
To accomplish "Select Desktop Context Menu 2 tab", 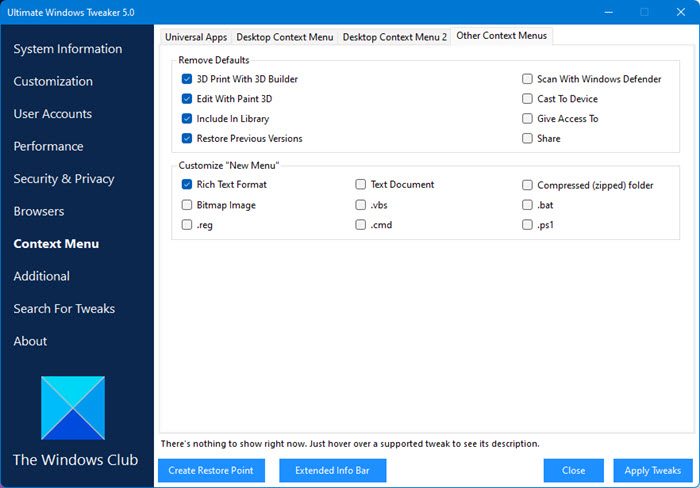I will point(394,37).
